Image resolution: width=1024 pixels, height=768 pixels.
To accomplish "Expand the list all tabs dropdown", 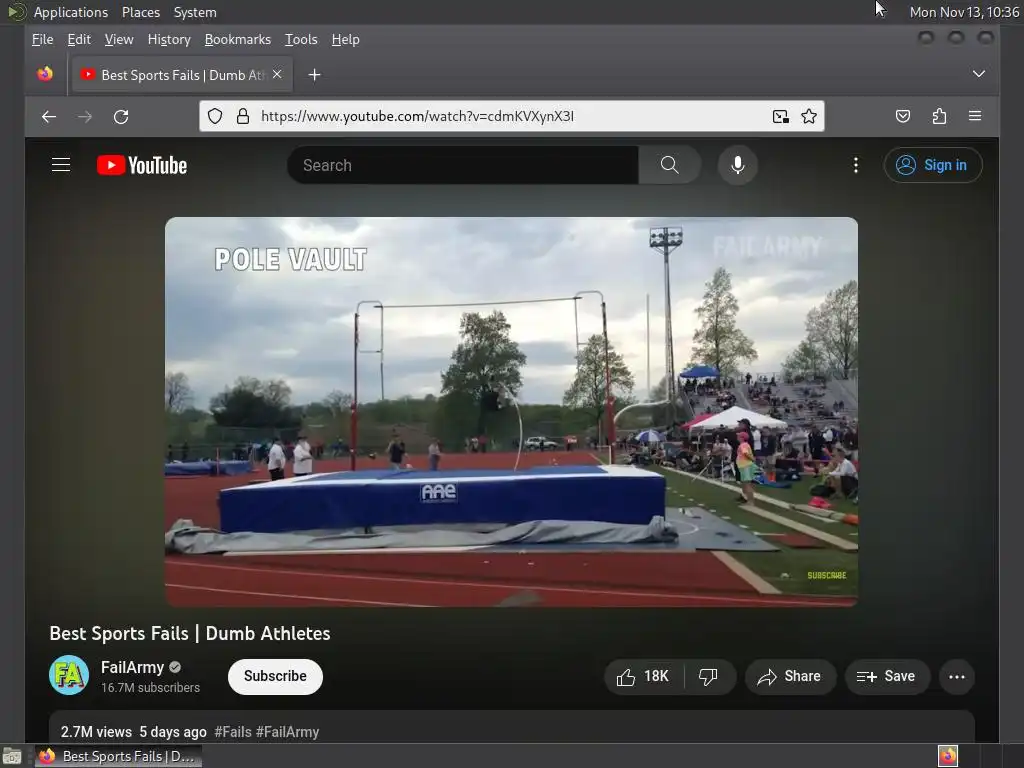I will (x=978, y=74).
